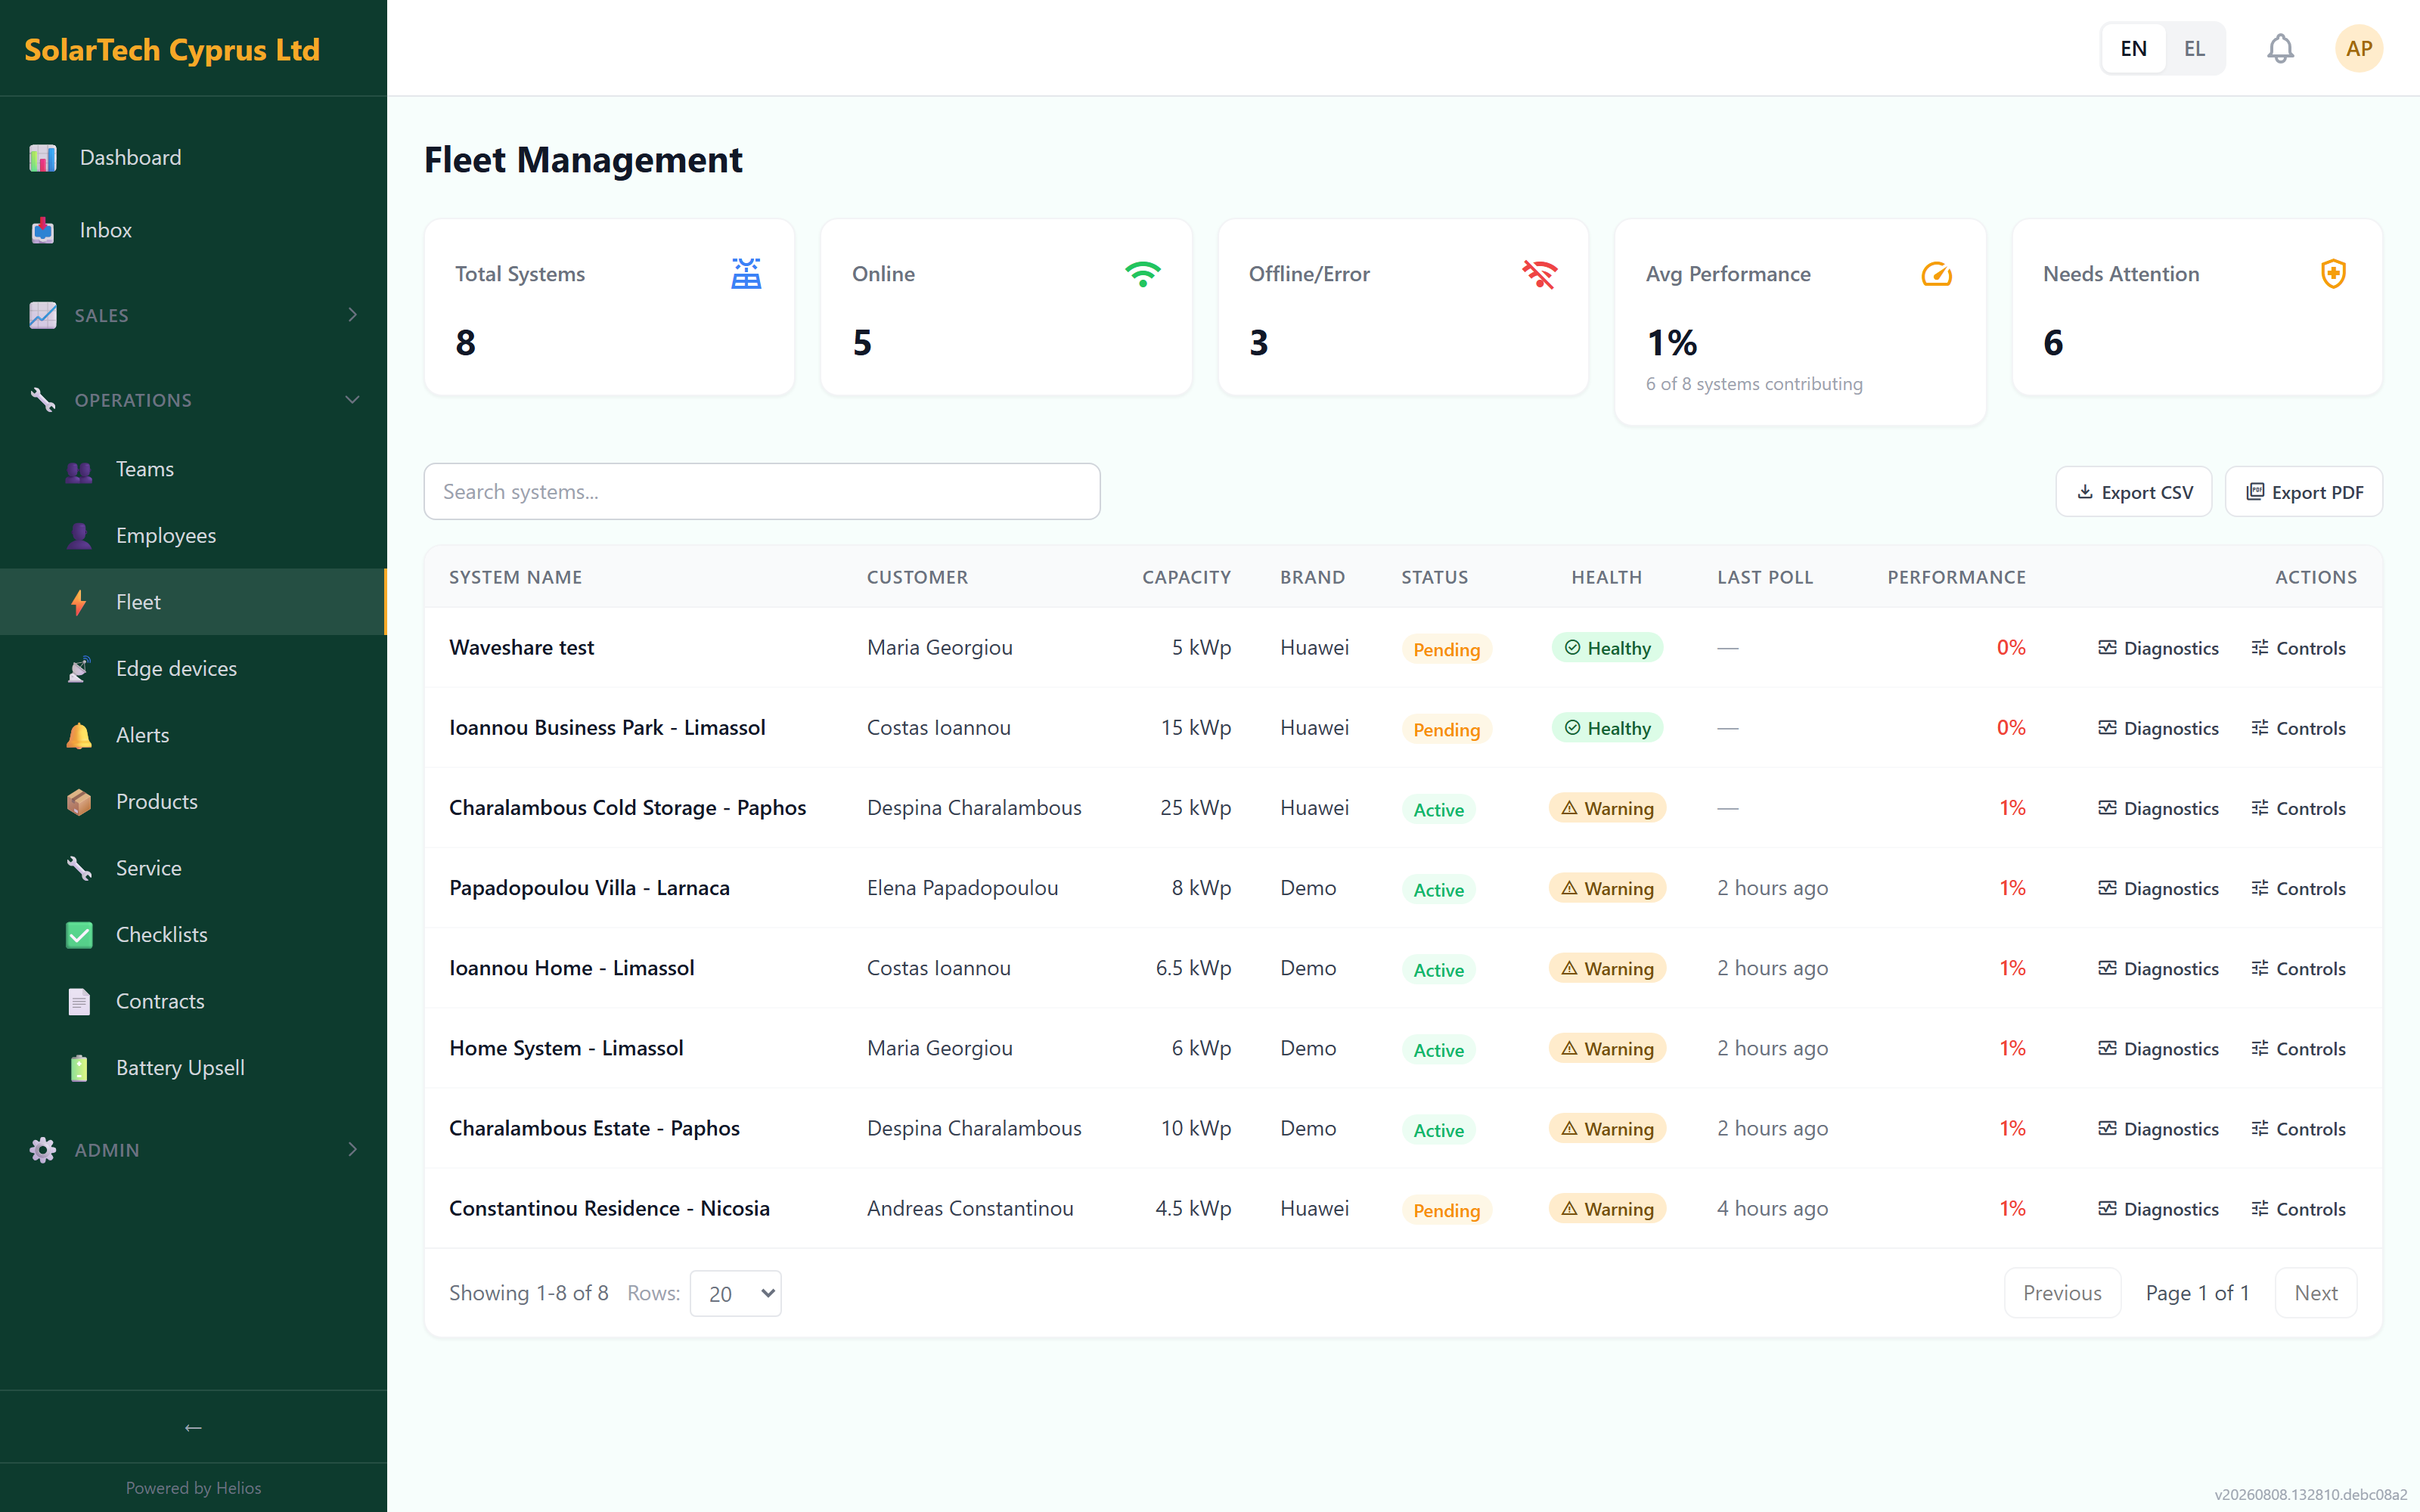This screenshot has width=2420, height=1512.
Task: Click the Inbox tray icon in sidebar
Action: point(43,230)
